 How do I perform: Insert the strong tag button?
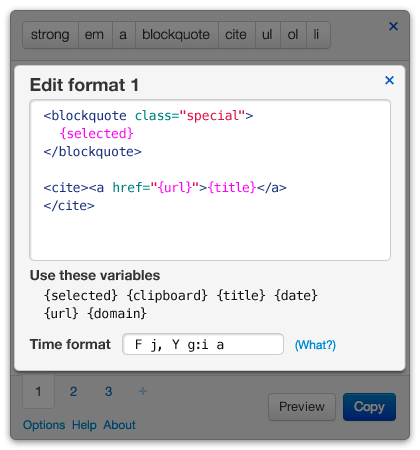[x=50, y=35]
